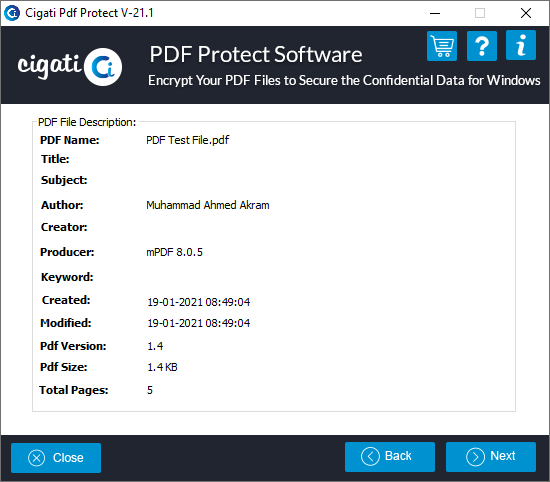Click the 'Encrypt Your PDF Files' tagline
Image resolution: width=550 pixels, height=482 pixels.
click(344, 80)
